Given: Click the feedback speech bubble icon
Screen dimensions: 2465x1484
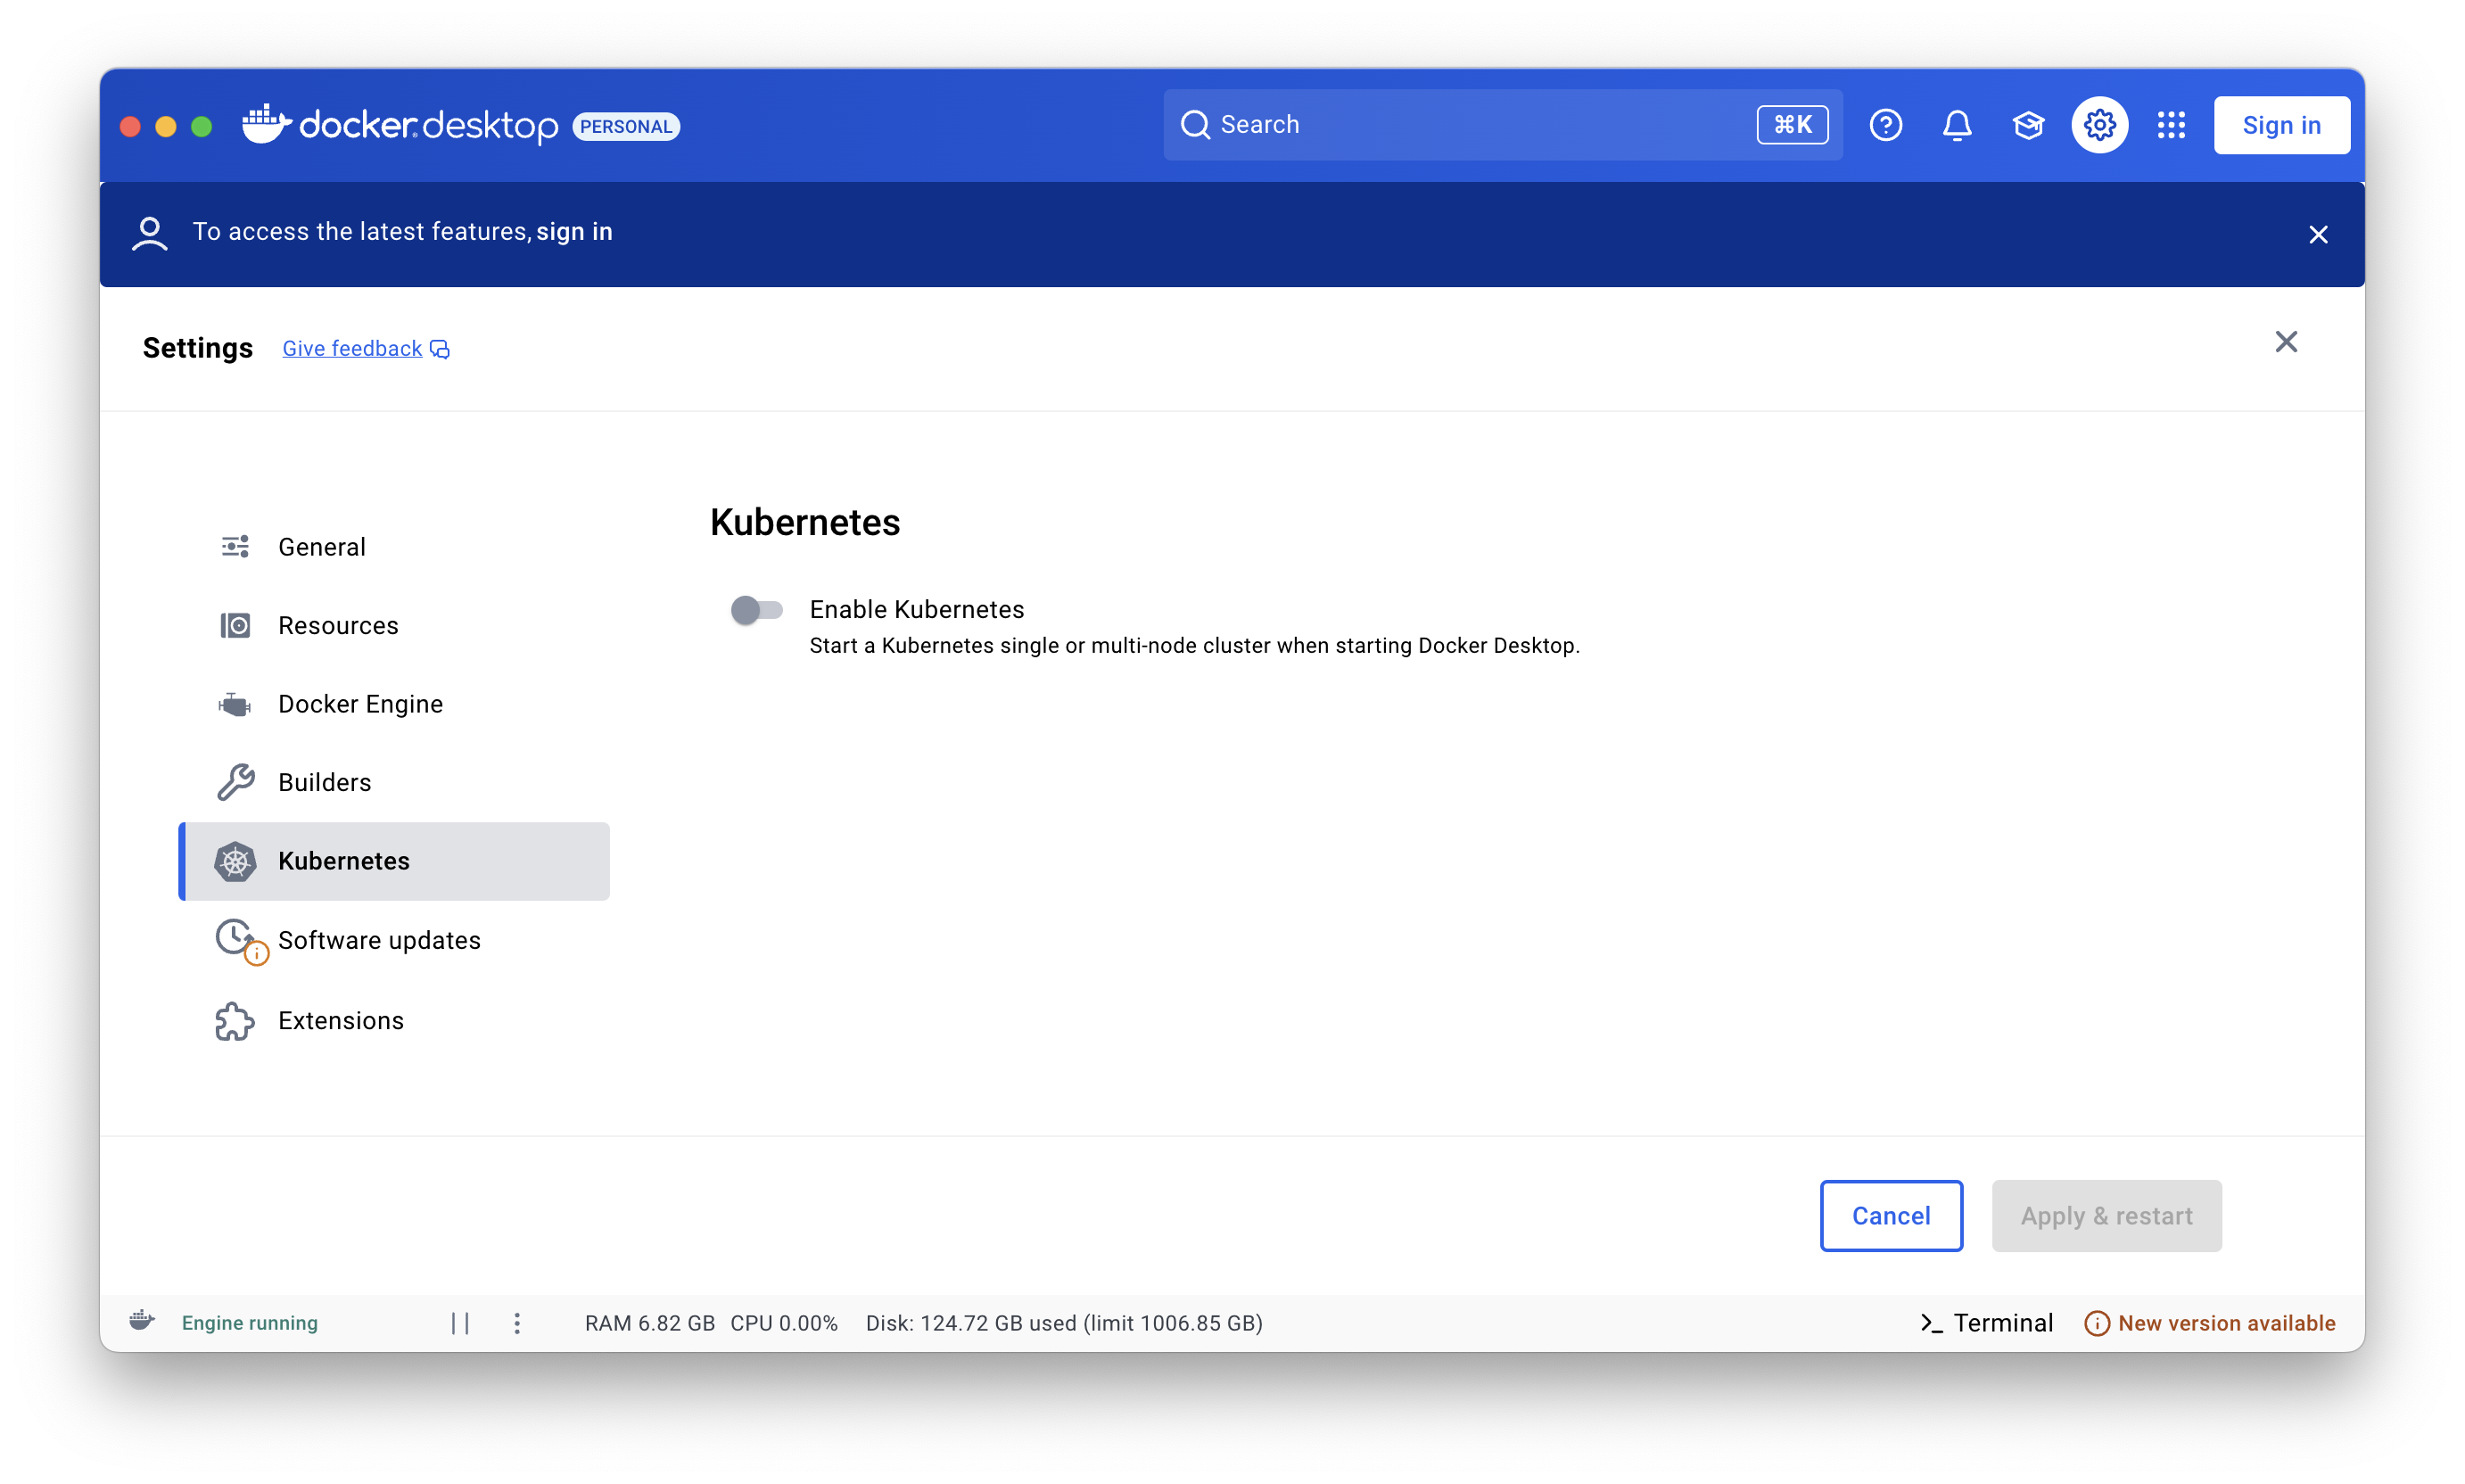Looking at the screenshot, I should click(x=440, y=349).
